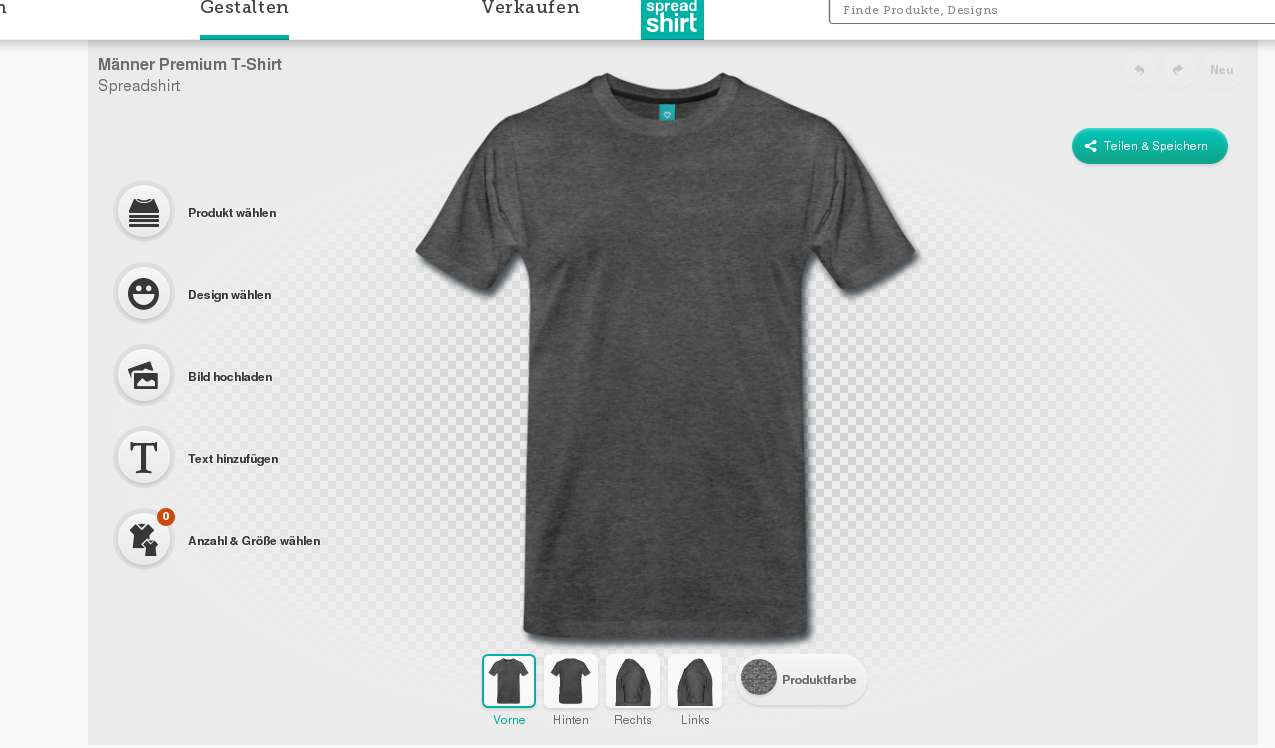
Task: Click the Produkt wählen label
Action: pyautogui.click(x=232, y=213)
